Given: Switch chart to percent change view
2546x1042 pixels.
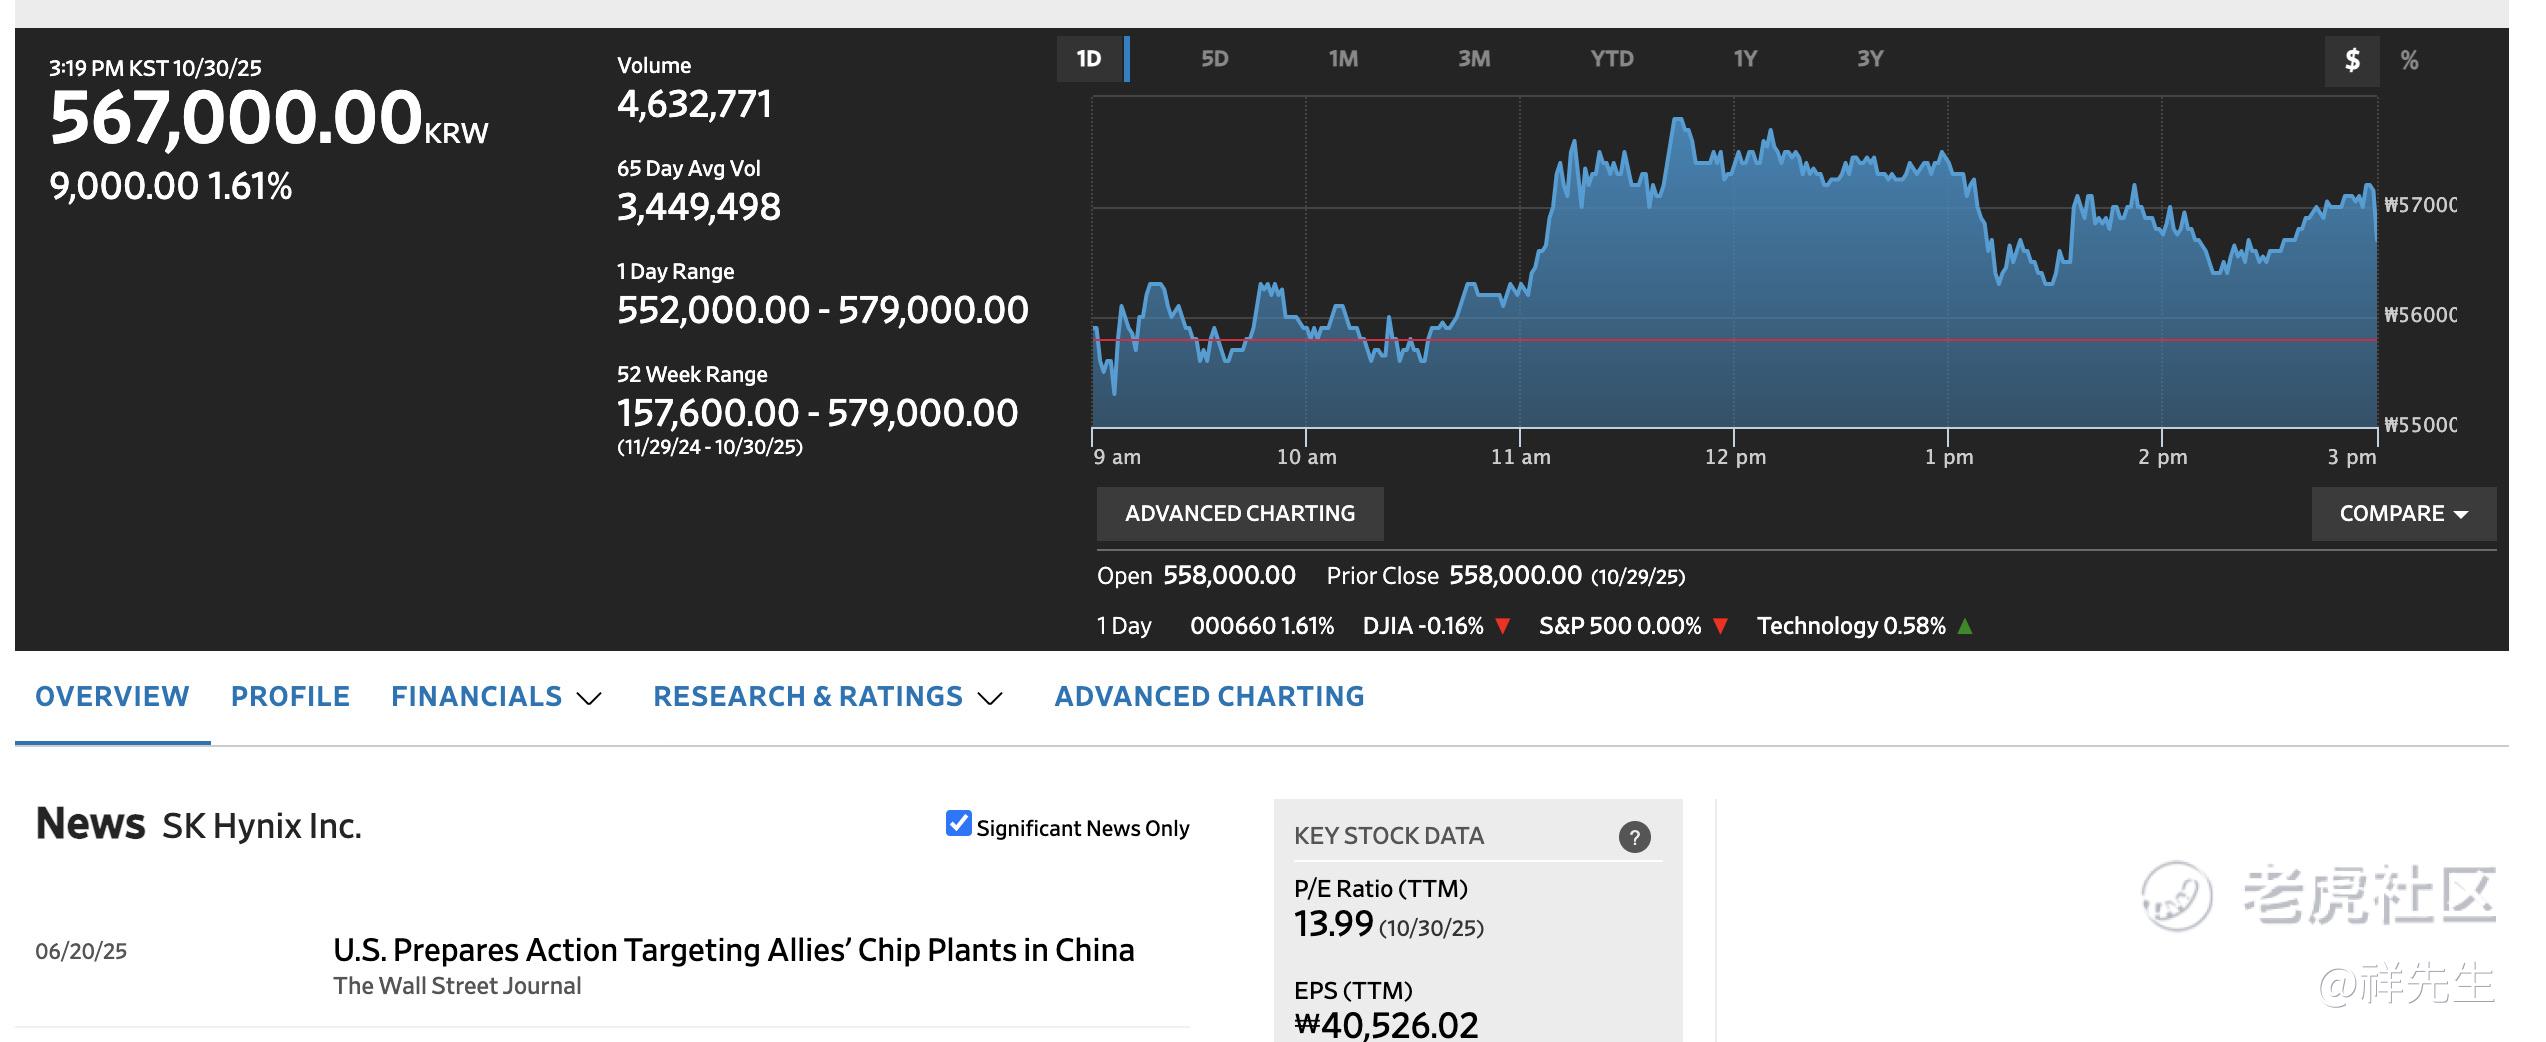Looking at the screenshot, I should click(2409, 61).
